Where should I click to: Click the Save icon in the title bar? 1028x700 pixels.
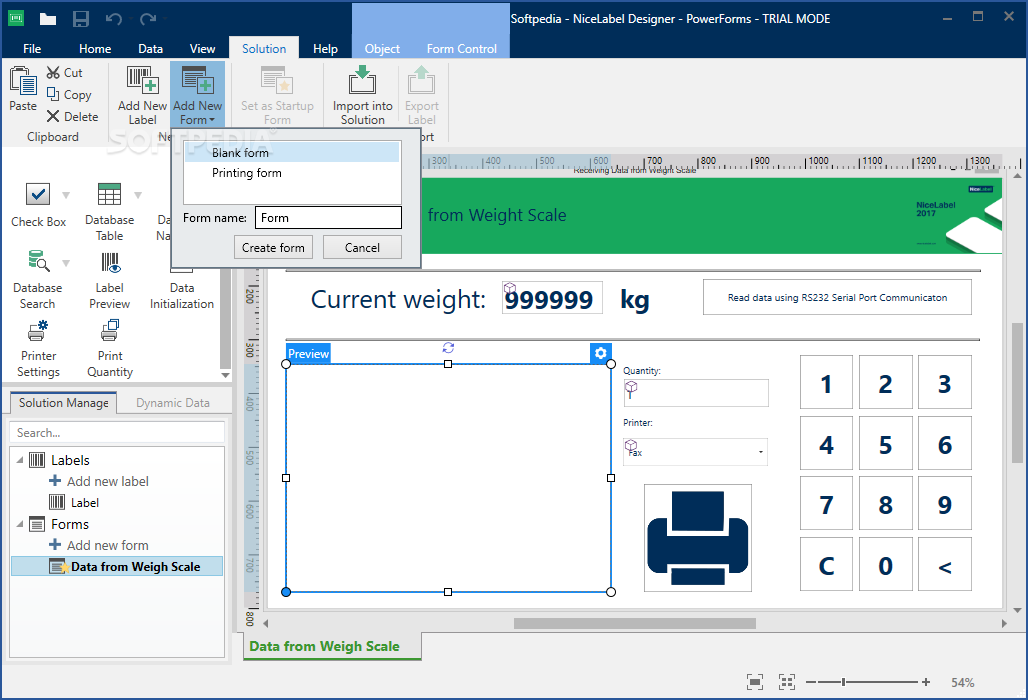coord(81,18)
